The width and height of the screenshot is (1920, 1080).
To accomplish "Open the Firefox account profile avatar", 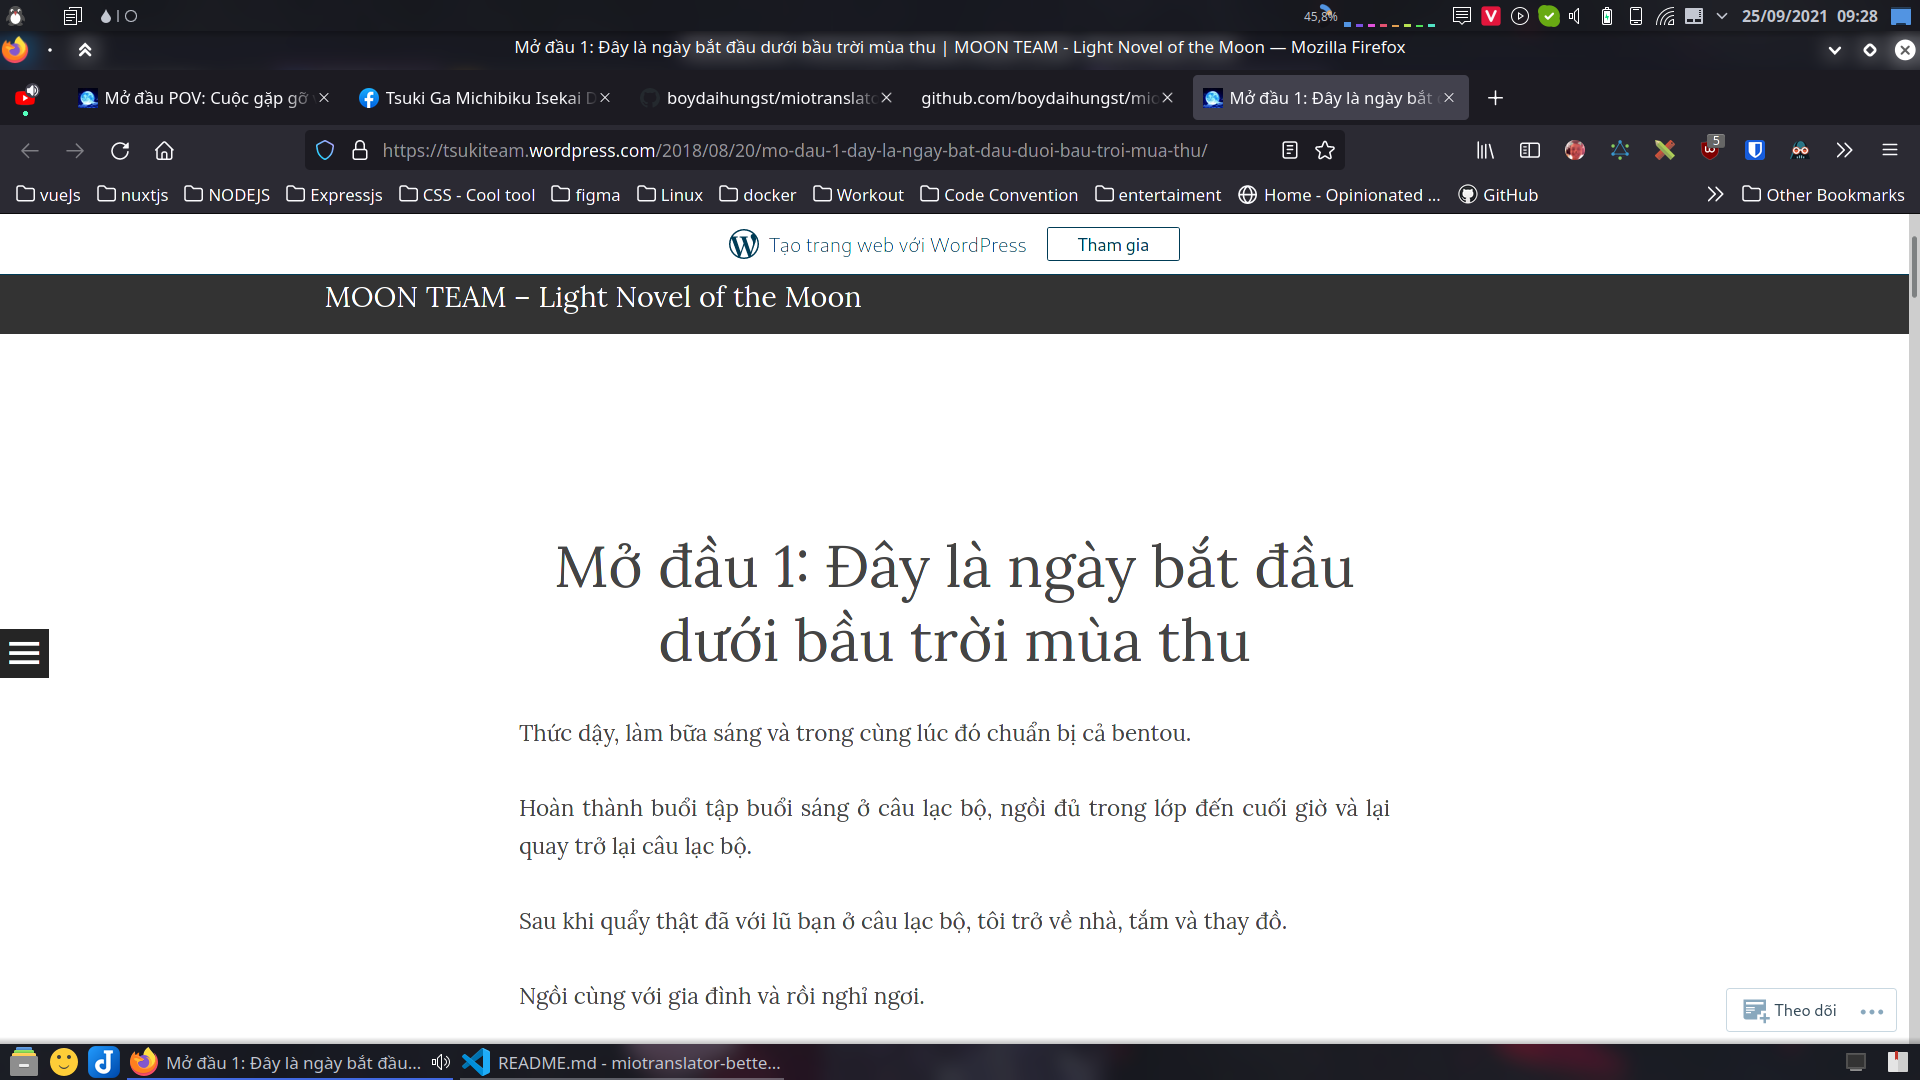I will coord(1575,150).
